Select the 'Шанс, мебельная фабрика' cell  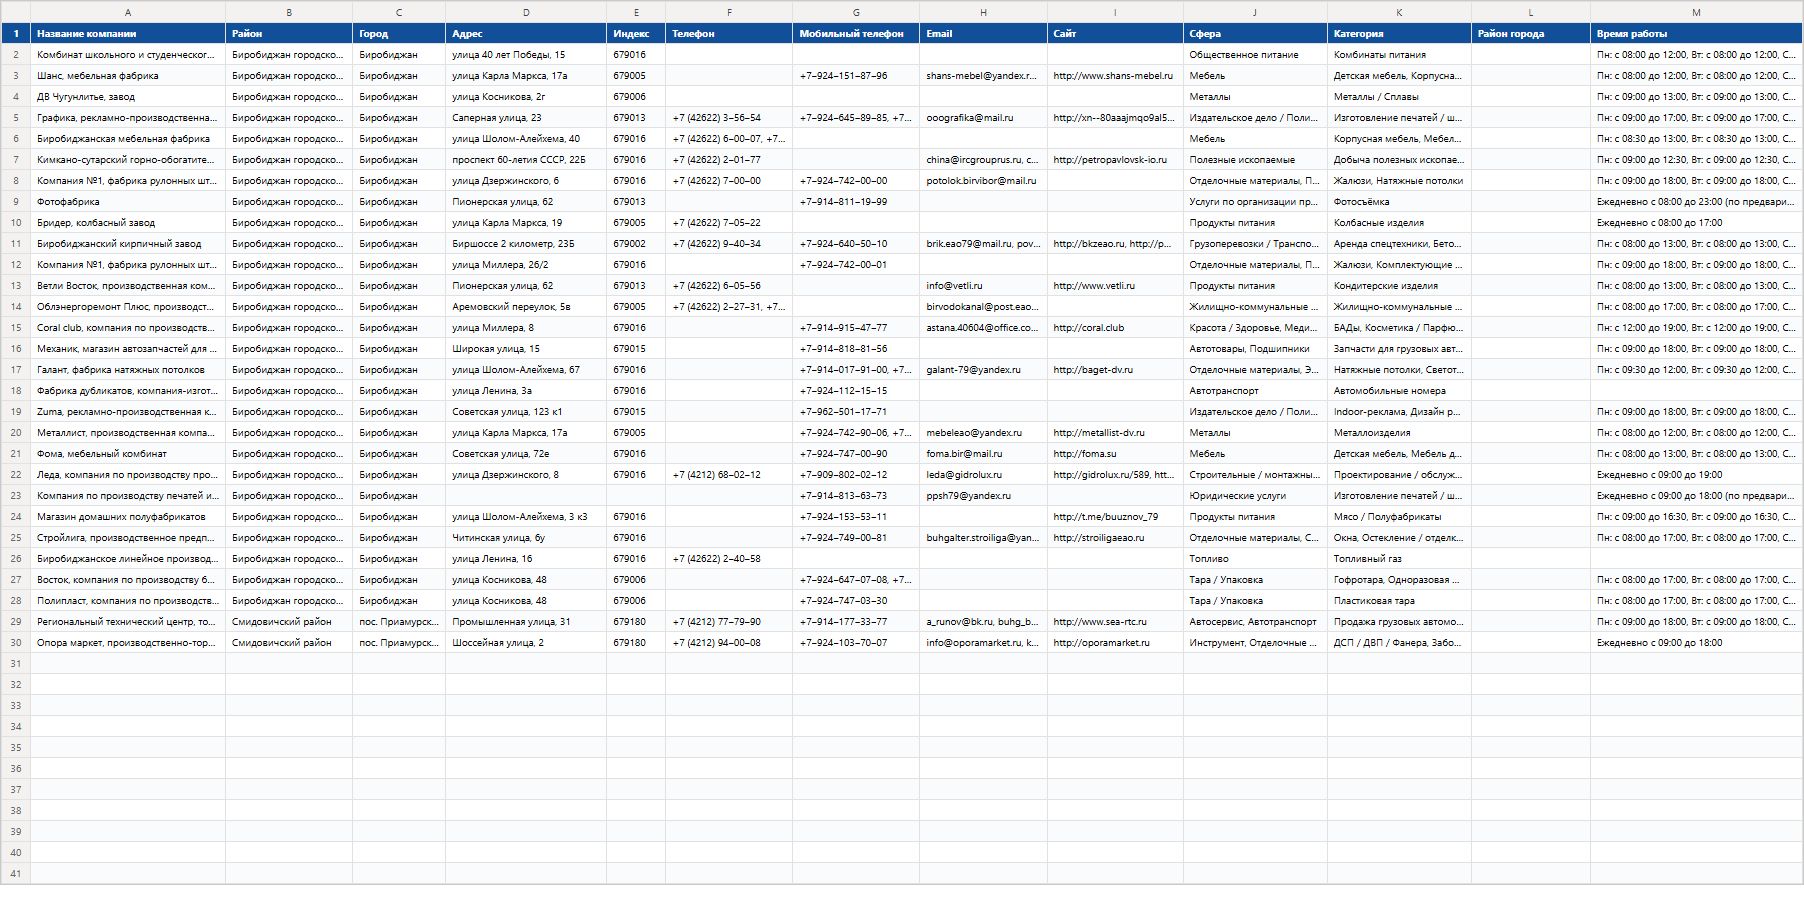128,75
